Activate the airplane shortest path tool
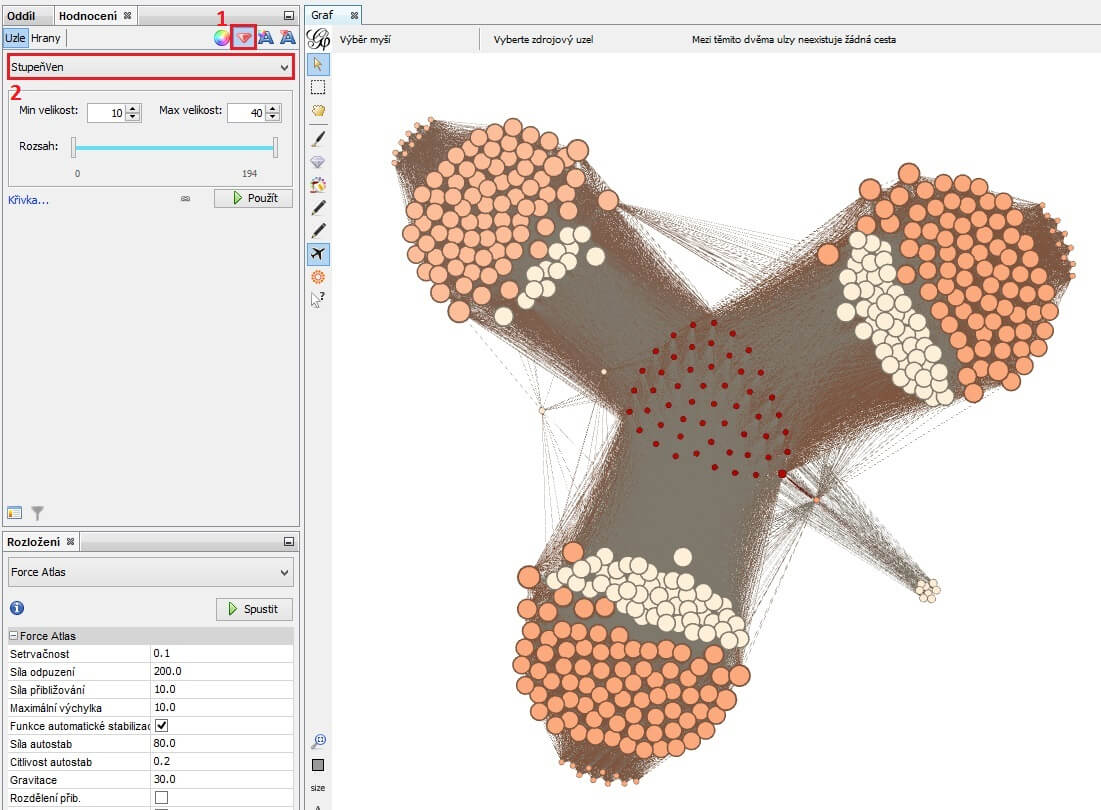Viewport: 1101px width, 810px height. 318,253
